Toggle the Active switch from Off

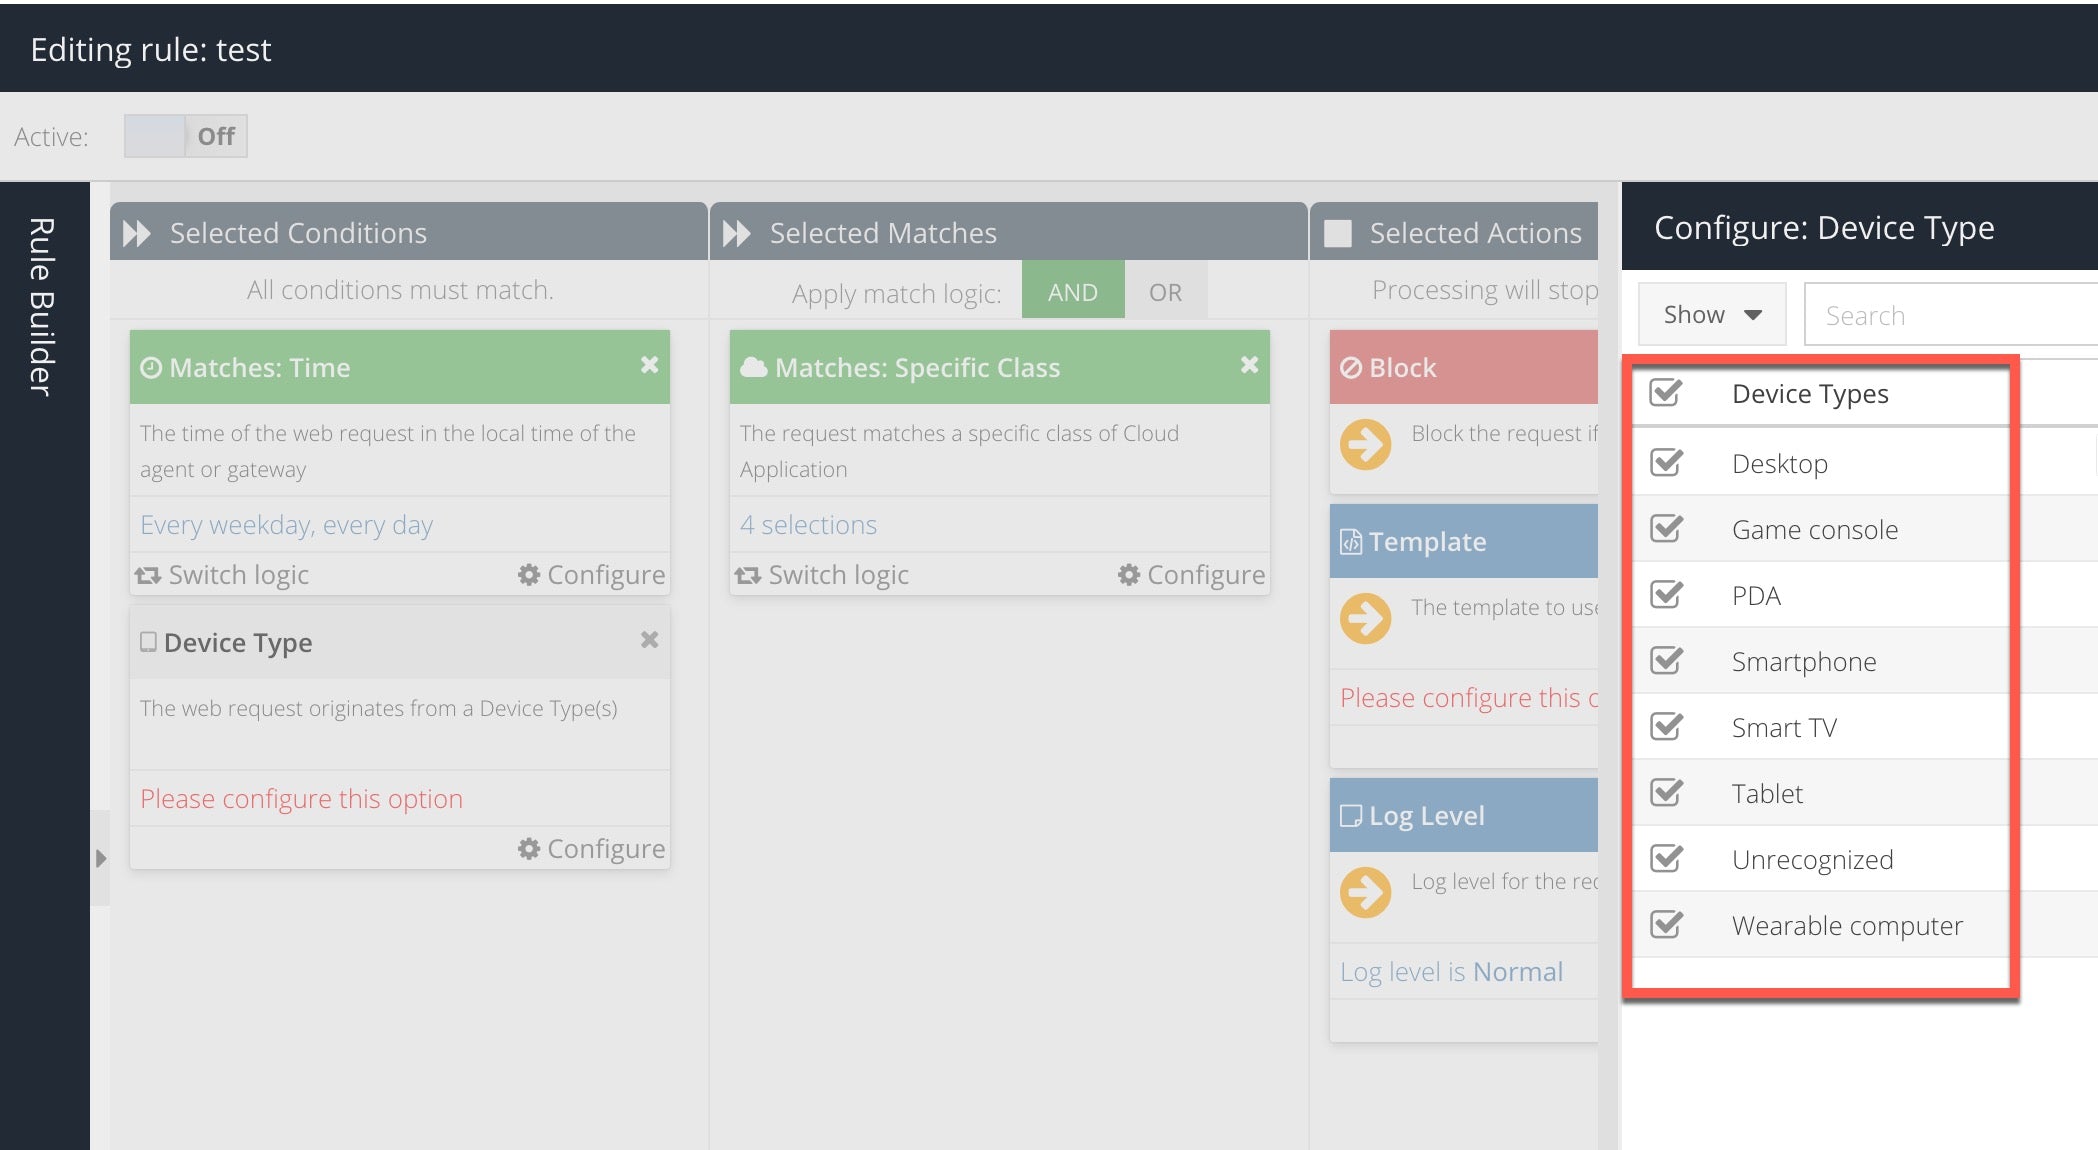185,136
